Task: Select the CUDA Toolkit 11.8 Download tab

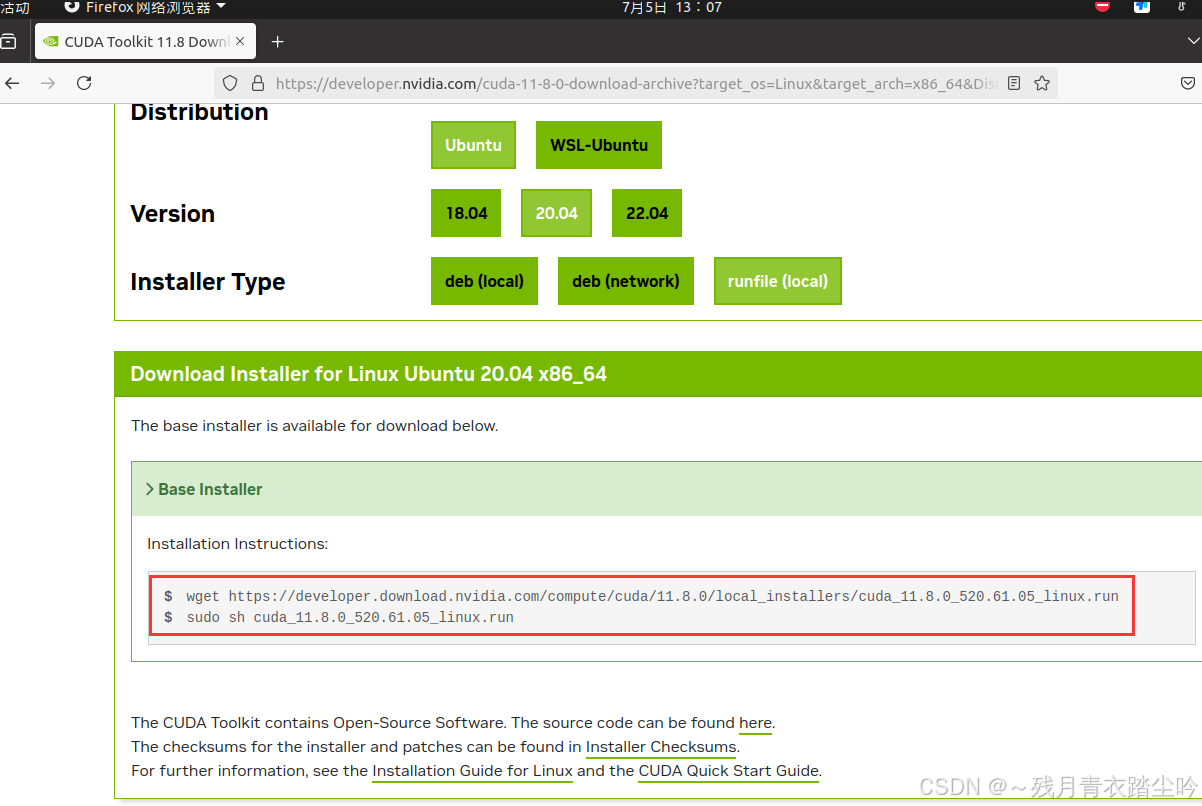Action: point(146,42)
